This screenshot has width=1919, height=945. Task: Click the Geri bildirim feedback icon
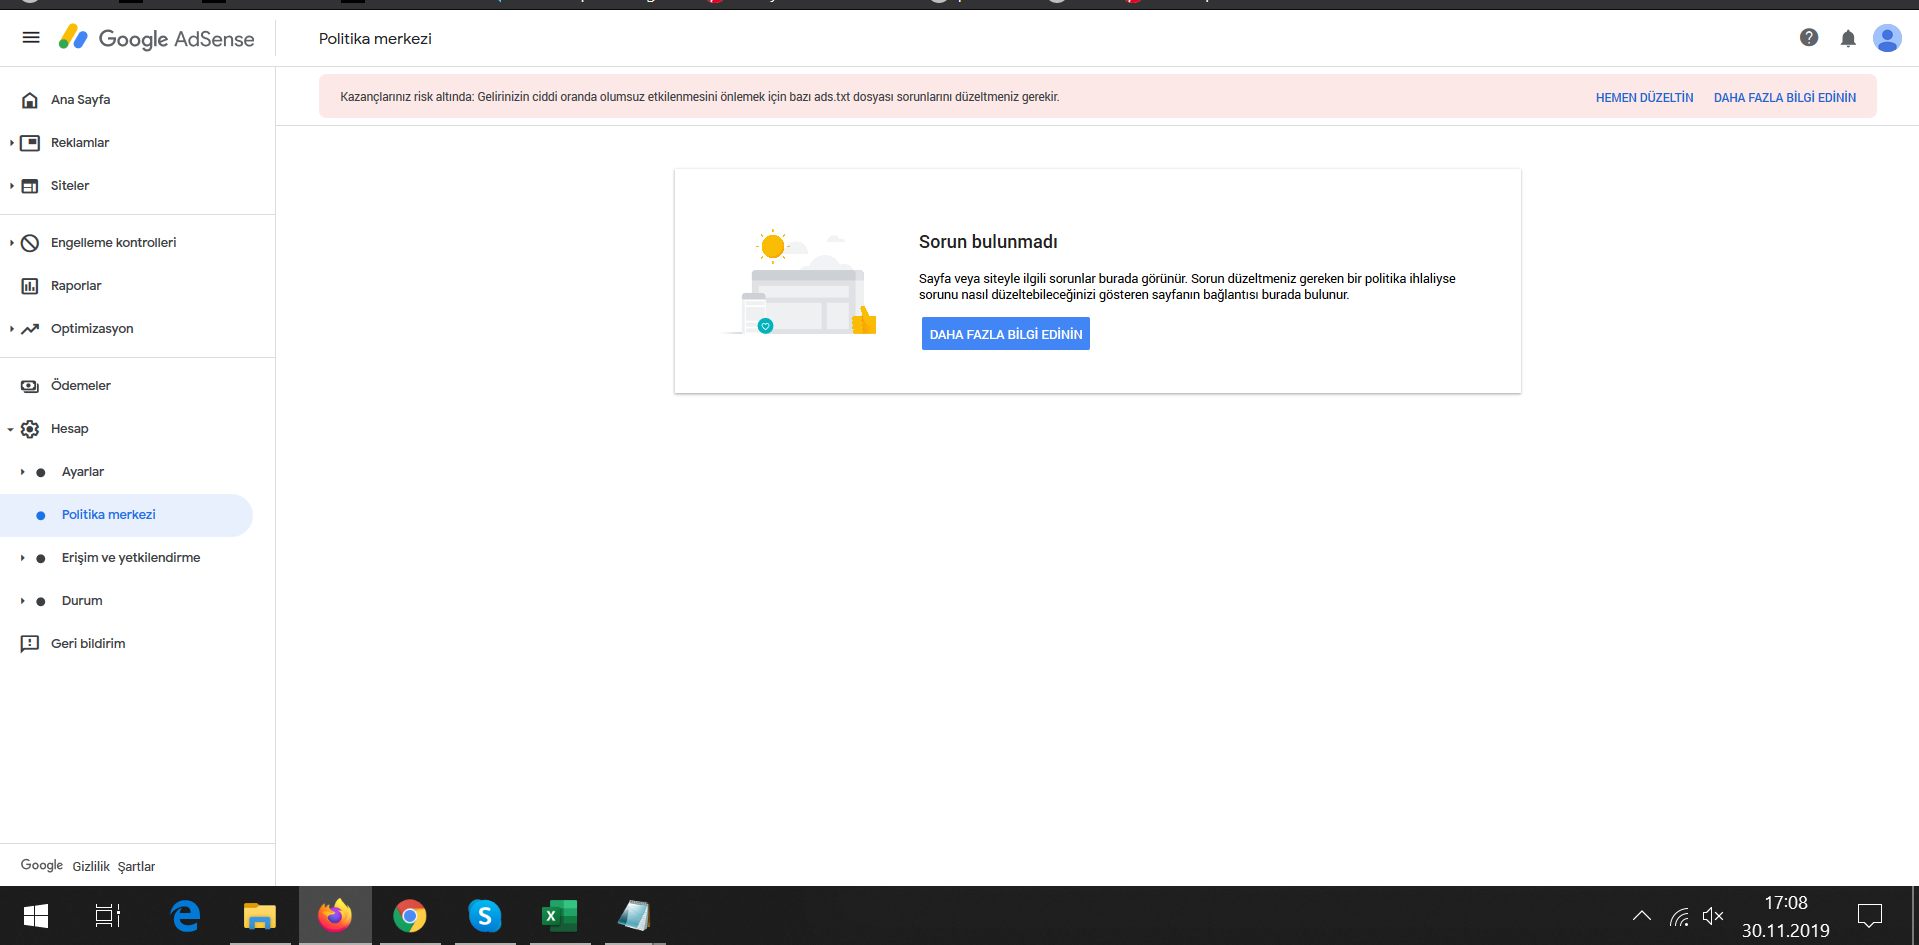(x=30, y=644)
